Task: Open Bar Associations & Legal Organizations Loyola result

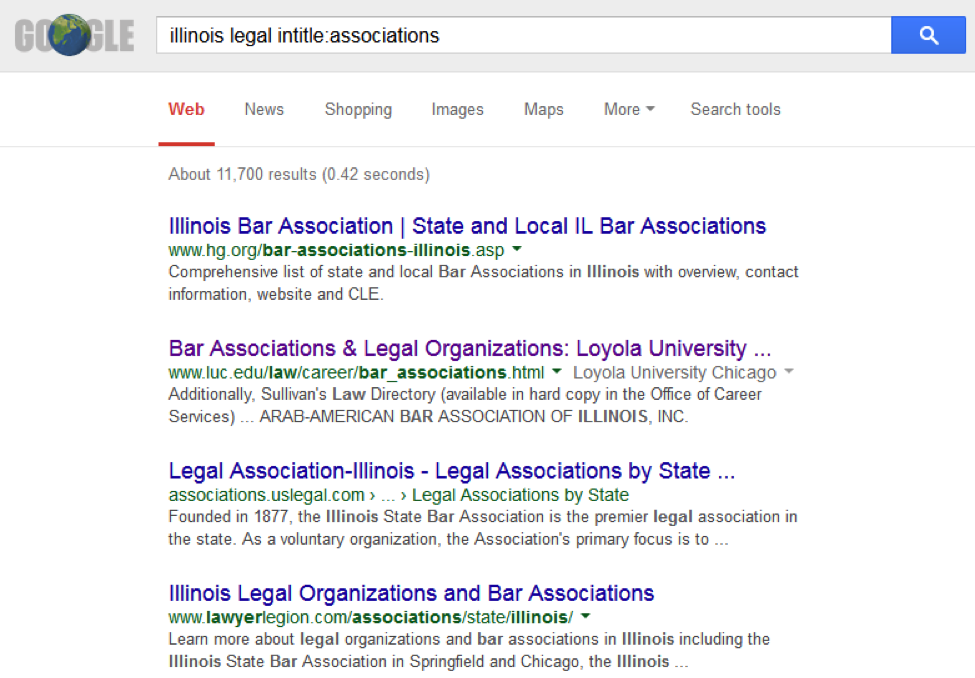Action: tap(470, 349)
